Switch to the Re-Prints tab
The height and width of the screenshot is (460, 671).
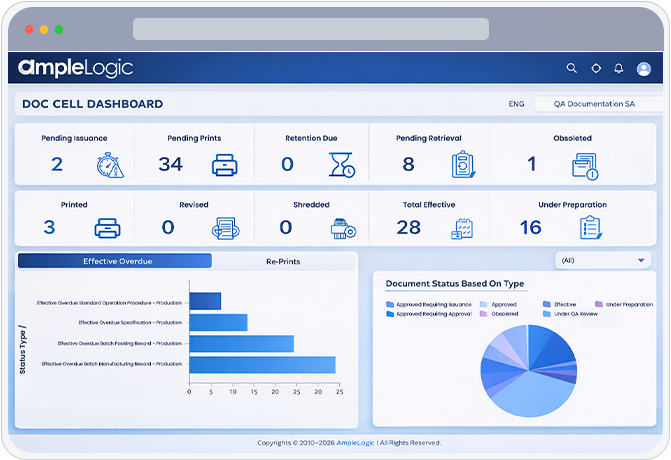tap(283, 261)
